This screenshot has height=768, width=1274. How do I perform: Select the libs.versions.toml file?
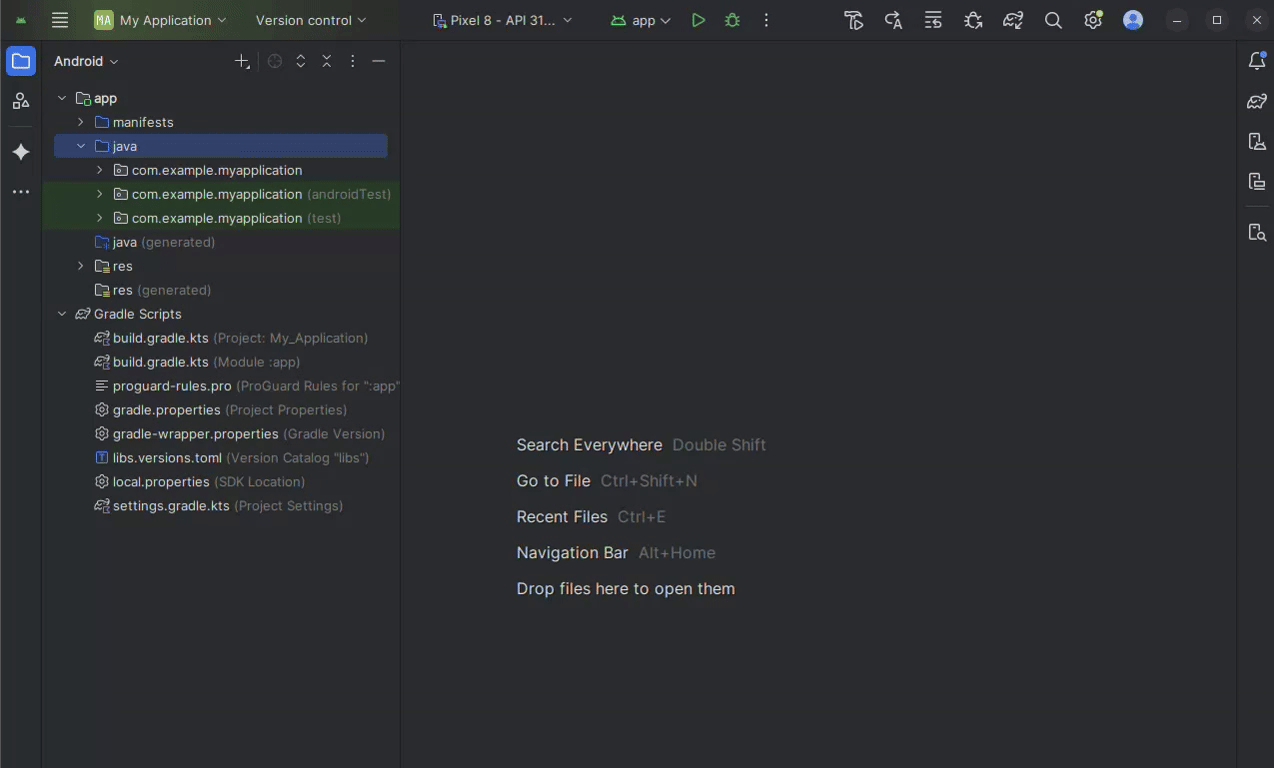(167, 458)
